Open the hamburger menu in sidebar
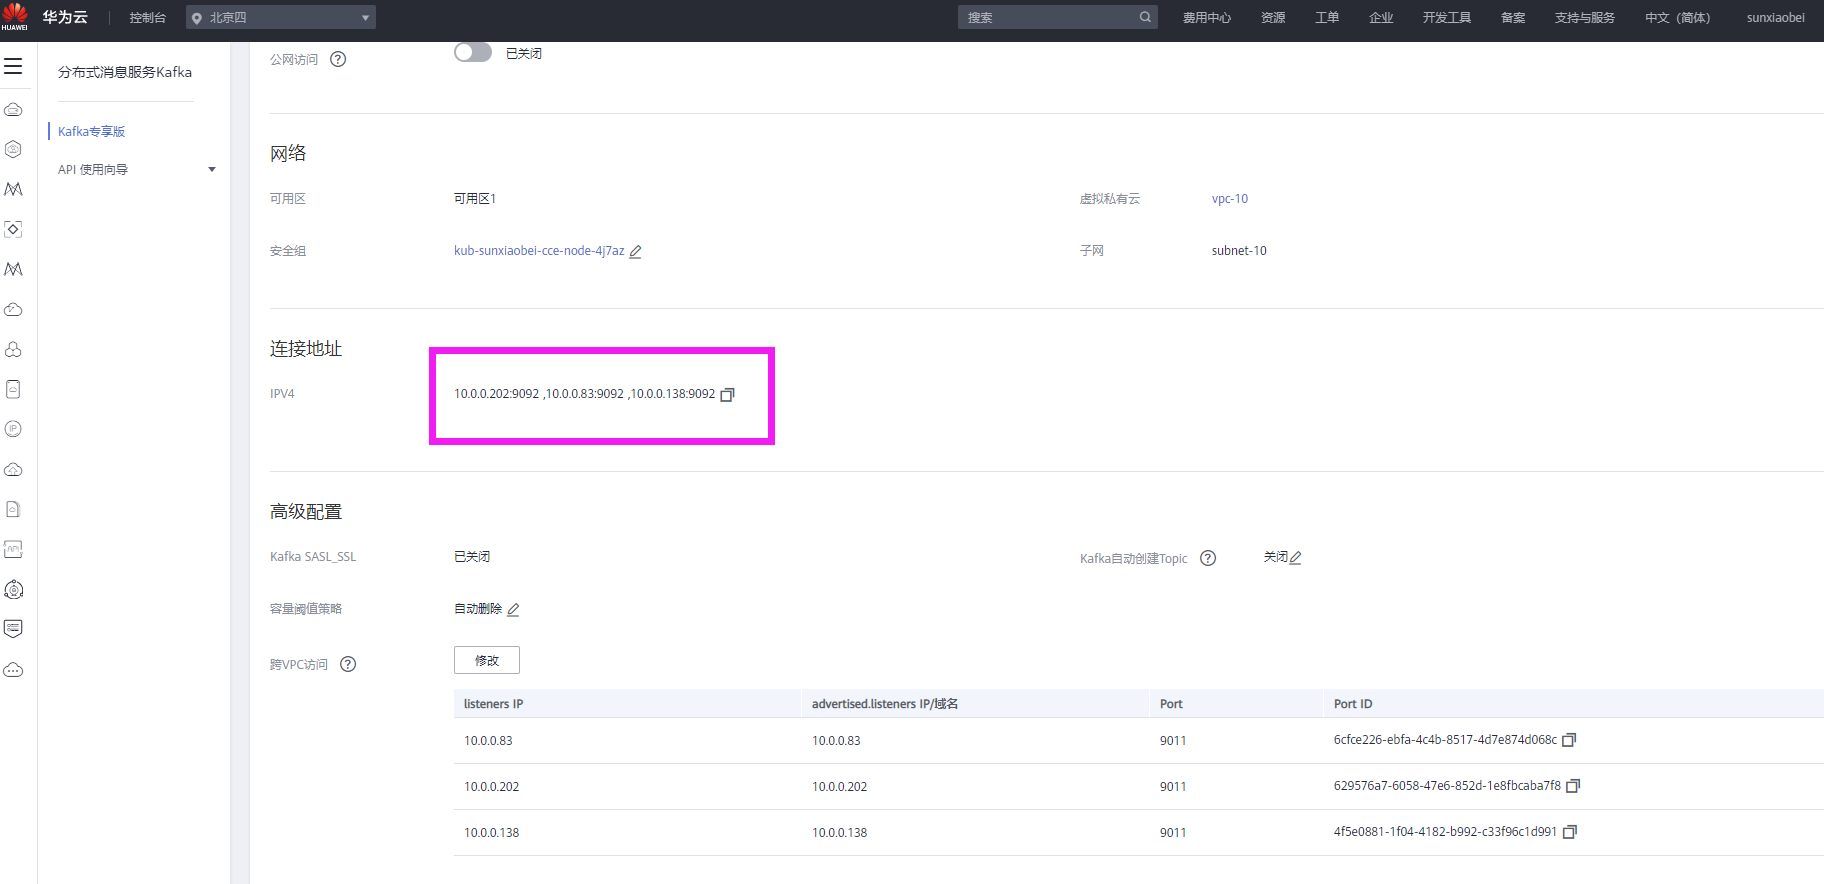 (x=13, y=66)
